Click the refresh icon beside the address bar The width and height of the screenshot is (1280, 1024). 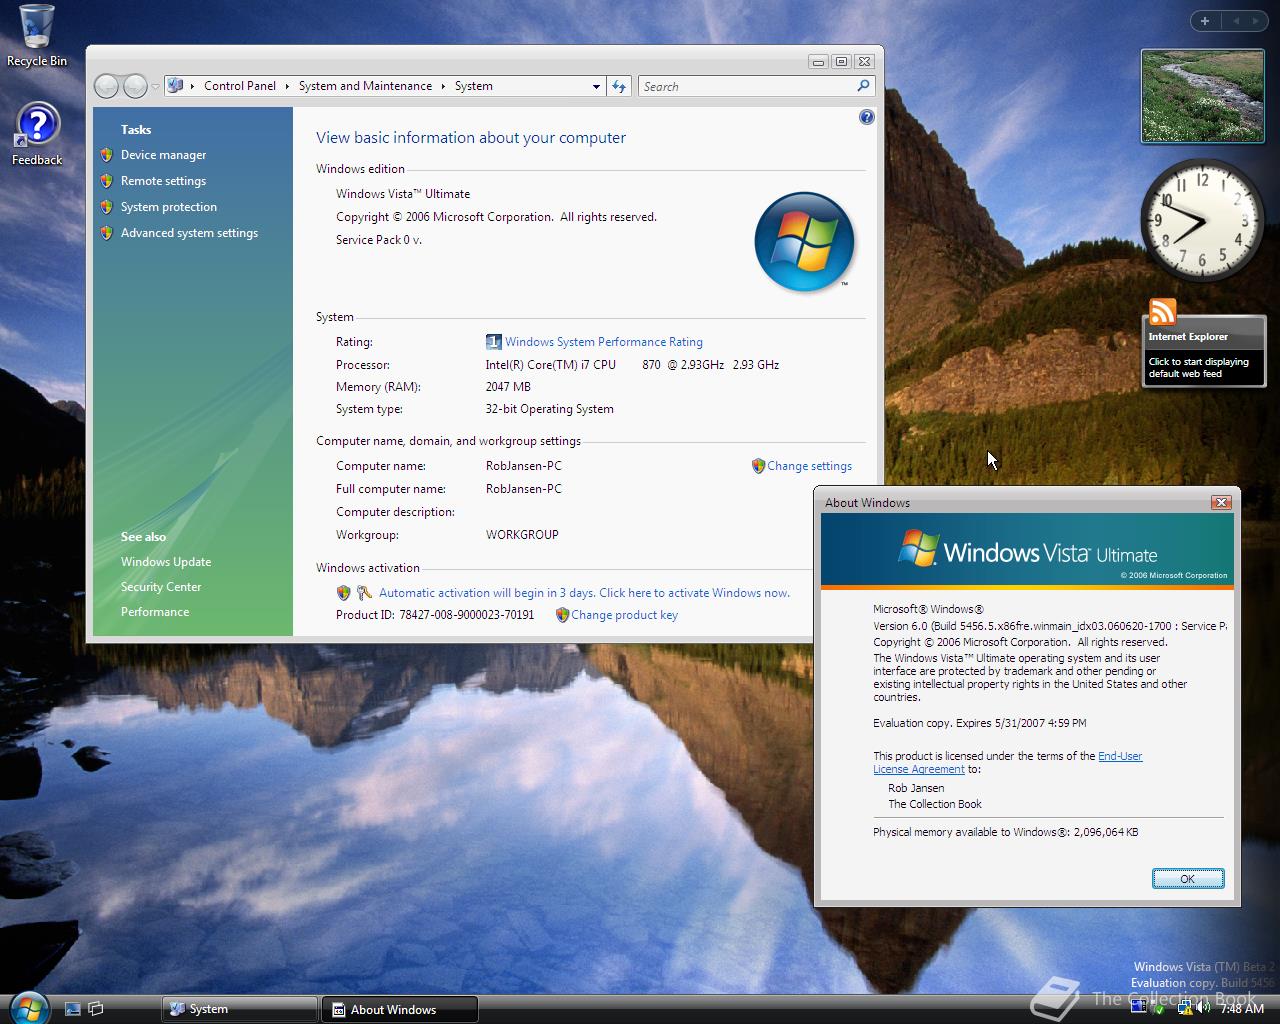point(618,86)
